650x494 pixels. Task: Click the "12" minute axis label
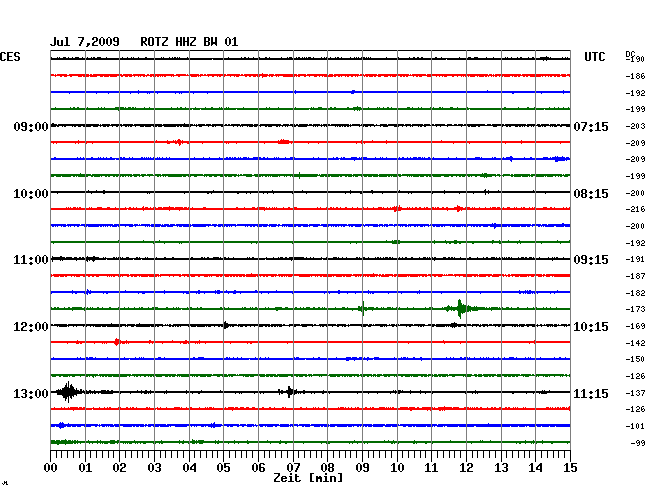(466, 467)
